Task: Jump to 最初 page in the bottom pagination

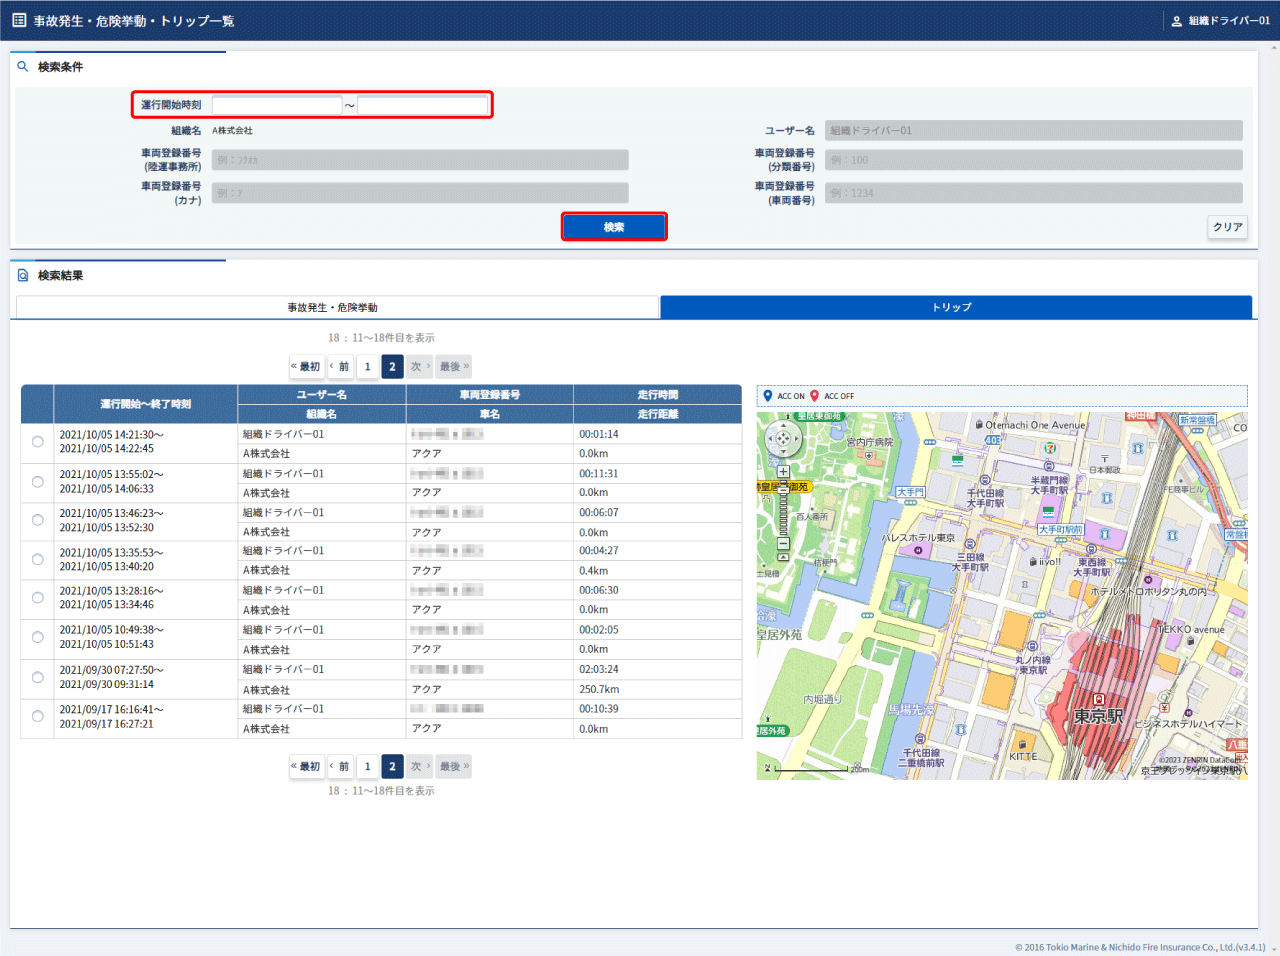Action: (306, 767)
